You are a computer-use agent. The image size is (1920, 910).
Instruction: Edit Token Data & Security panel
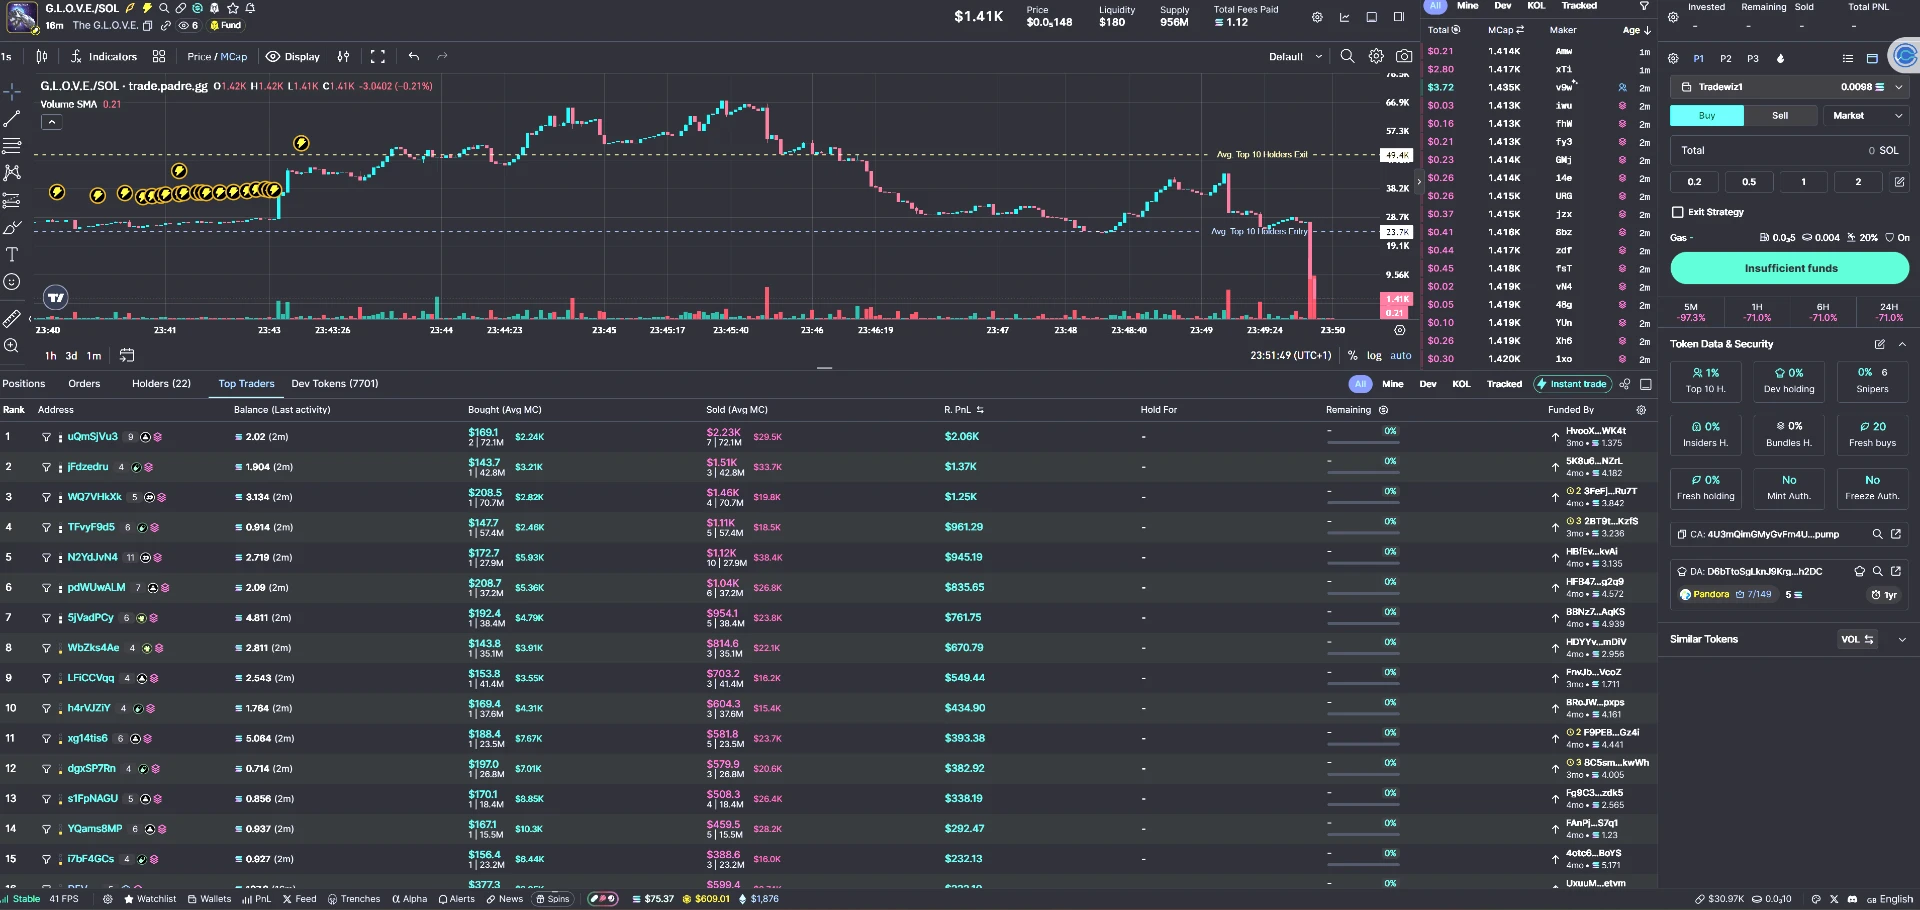tap(1880, 344)
